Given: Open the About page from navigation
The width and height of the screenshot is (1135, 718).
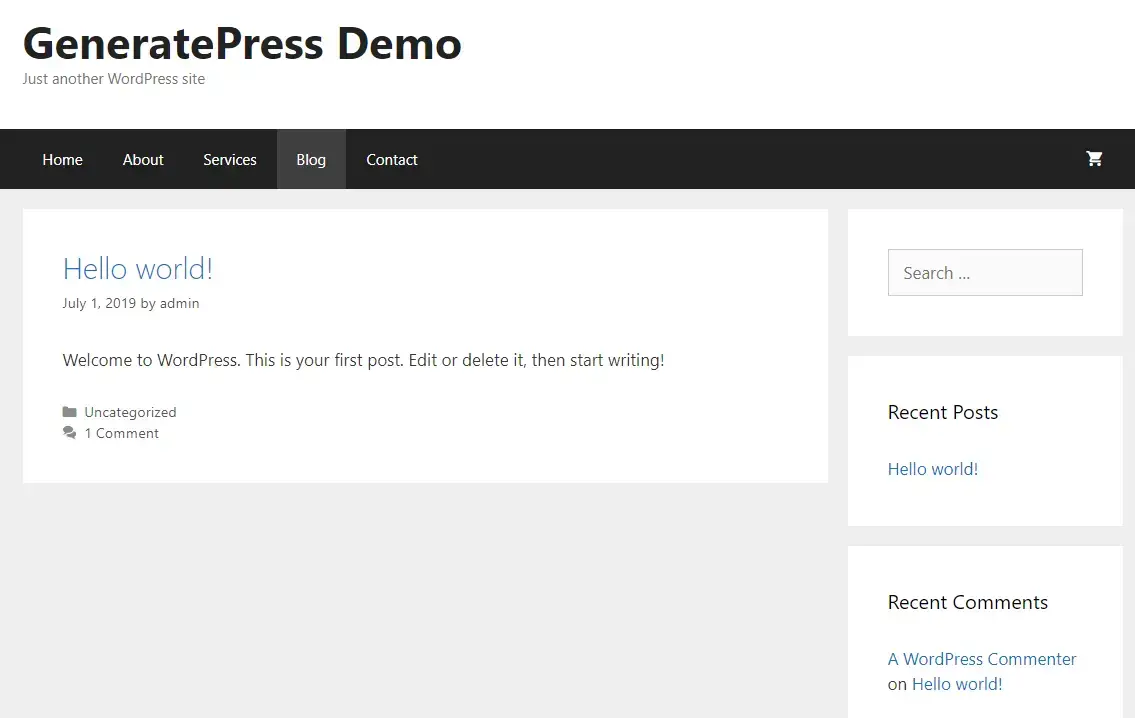Looking at the screenshot, I should coord(143,159).
